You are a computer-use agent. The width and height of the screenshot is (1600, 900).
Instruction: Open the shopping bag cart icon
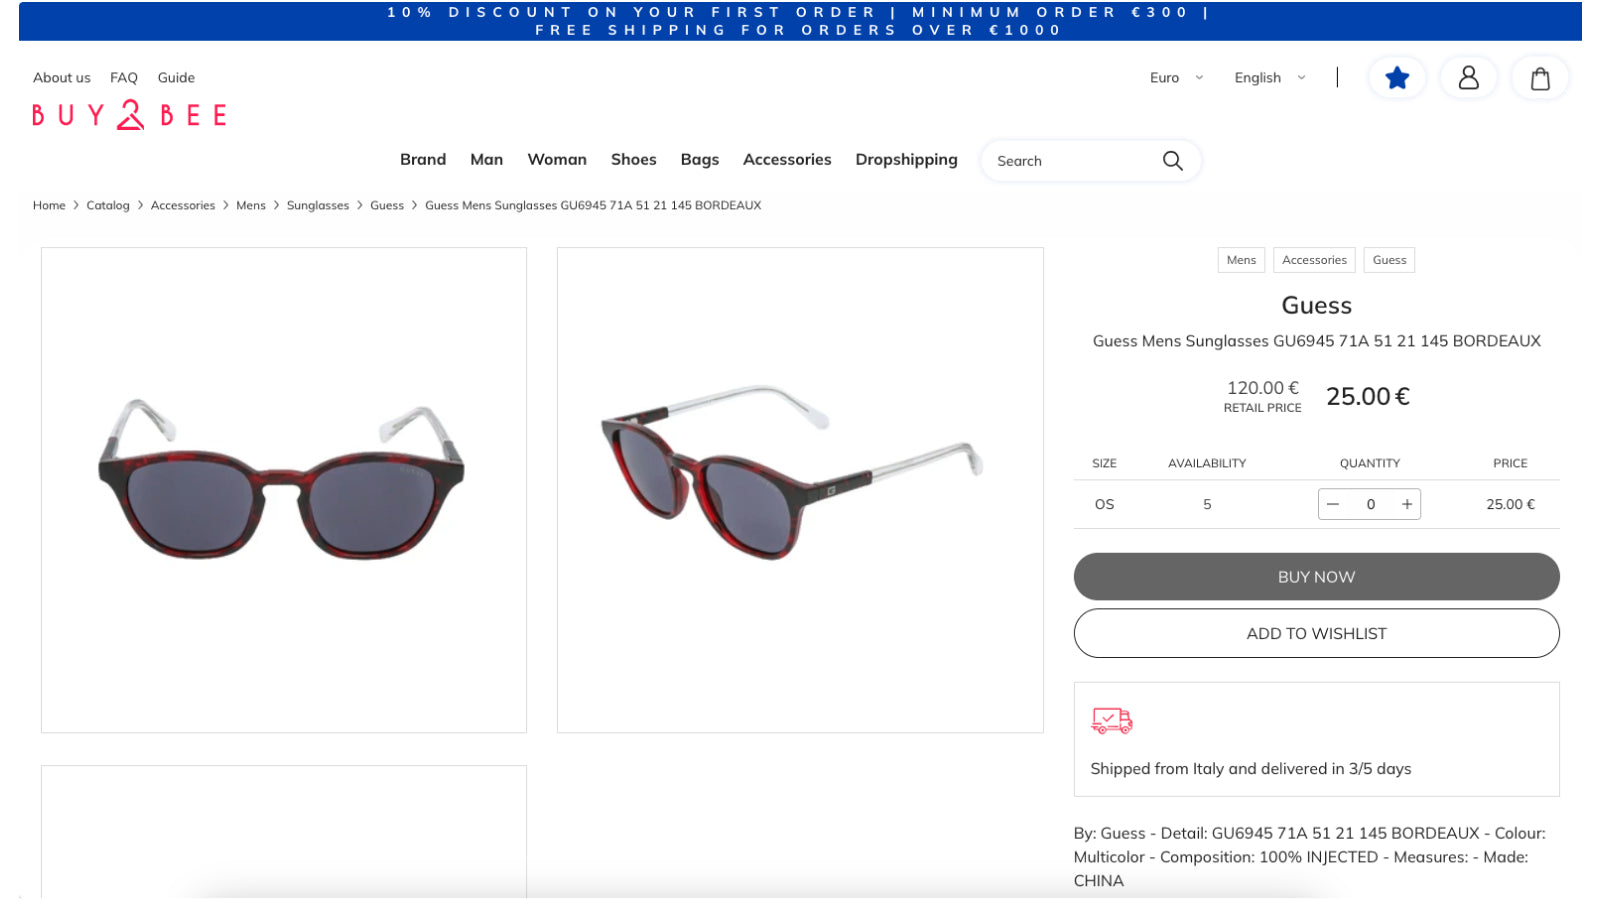(x=1540, y=78)
